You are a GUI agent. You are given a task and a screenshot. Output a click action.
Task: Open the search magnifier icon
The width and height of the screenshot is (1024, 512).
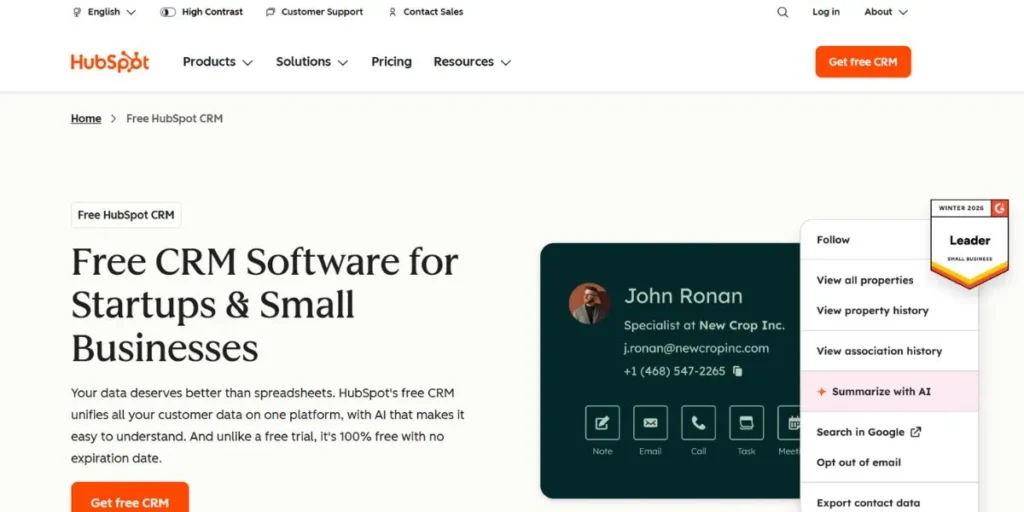(782, 12)
